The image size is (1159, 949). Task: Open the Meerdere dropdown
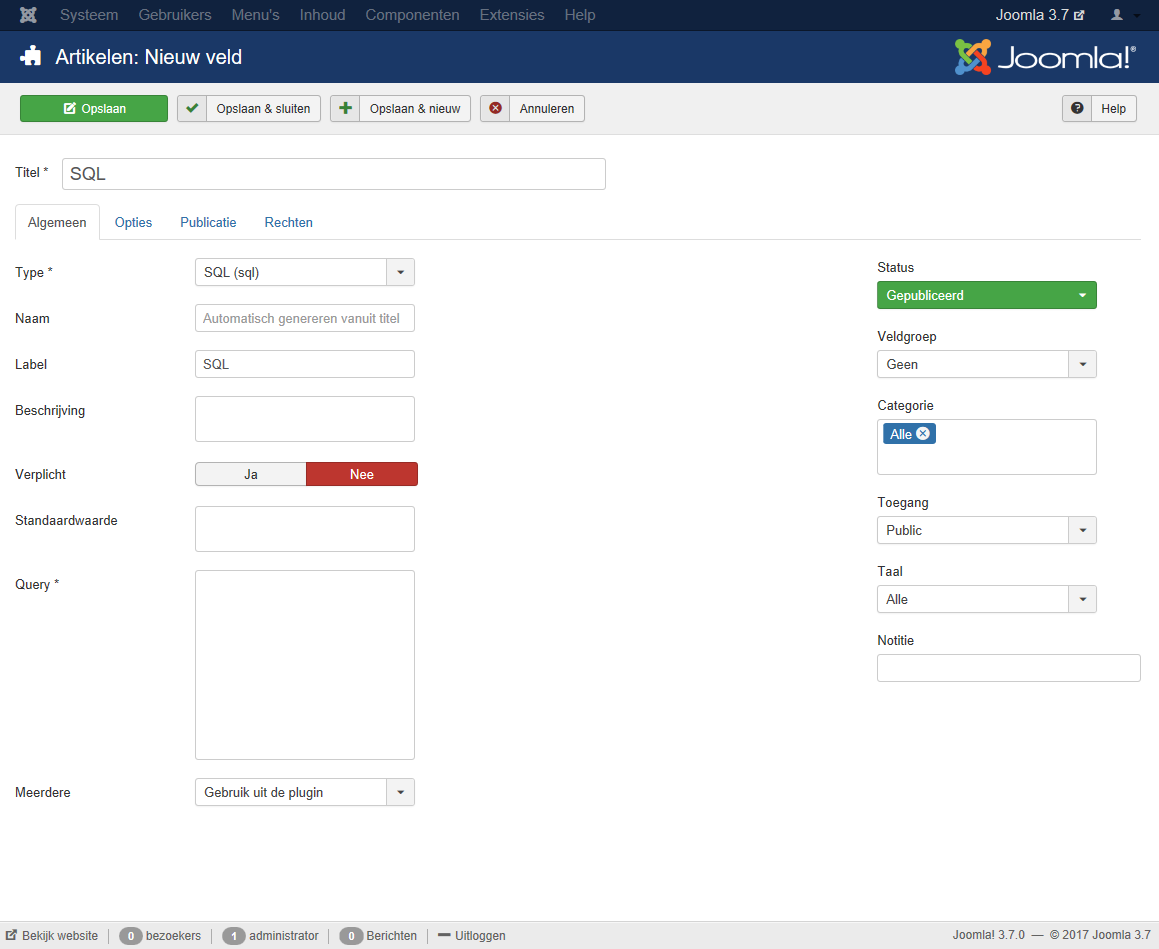304,792
